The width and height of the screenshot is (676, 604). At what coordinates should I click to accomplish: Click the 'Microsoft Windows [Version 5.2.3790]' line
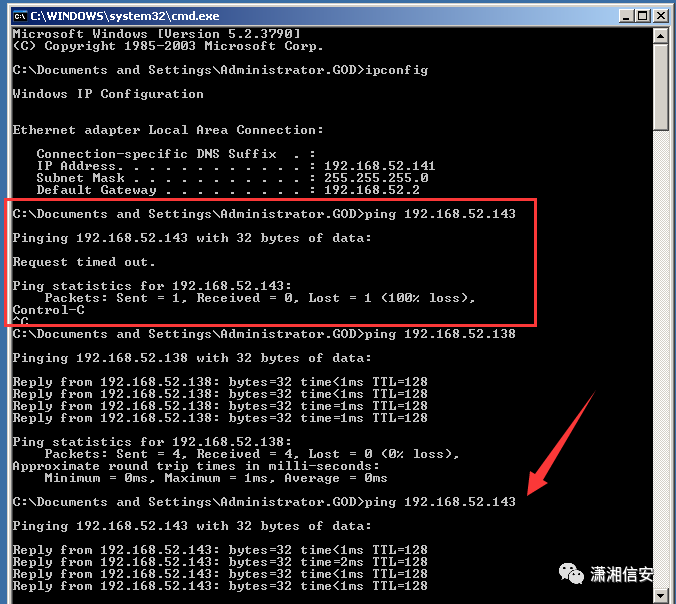(x=156, y=34)
